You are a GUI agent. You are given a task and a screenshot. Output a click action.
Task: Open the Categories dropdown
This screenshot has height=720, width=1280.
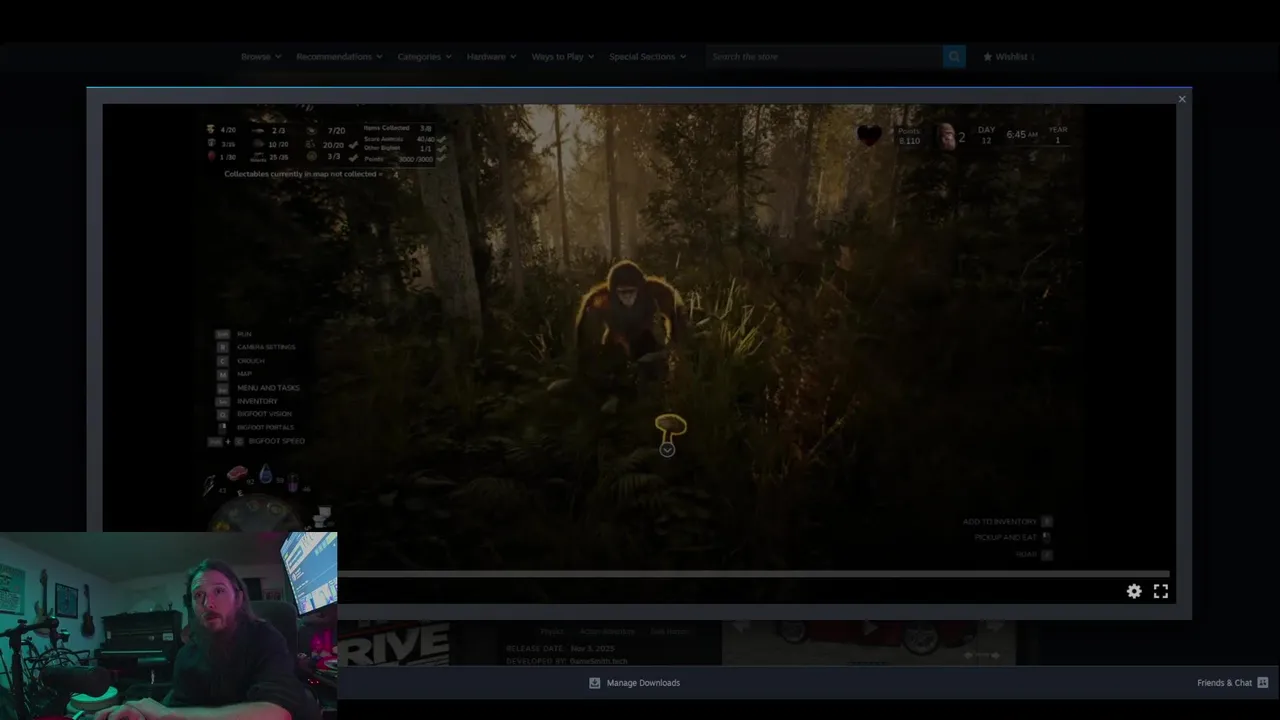[x=424, y=57]
